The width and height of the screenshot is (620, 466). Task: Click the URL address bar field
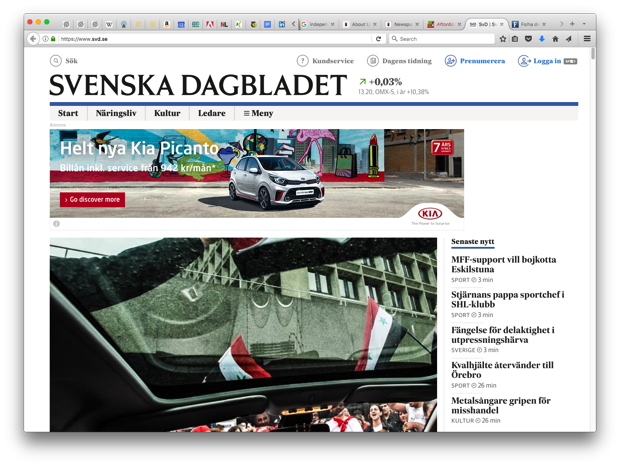pyautogui.click(x=215, y=39)
